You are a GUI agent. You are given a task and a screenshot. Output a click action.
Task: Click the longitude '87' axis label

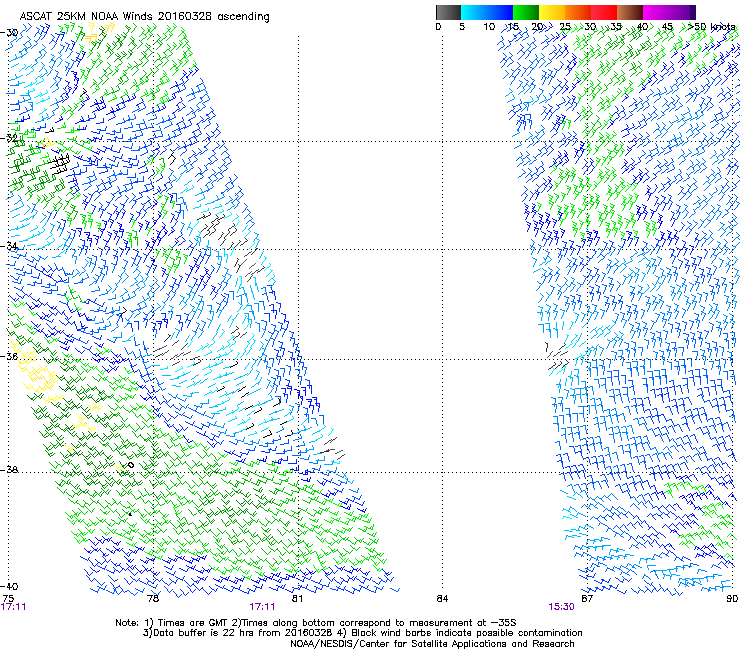coord(587,599)
